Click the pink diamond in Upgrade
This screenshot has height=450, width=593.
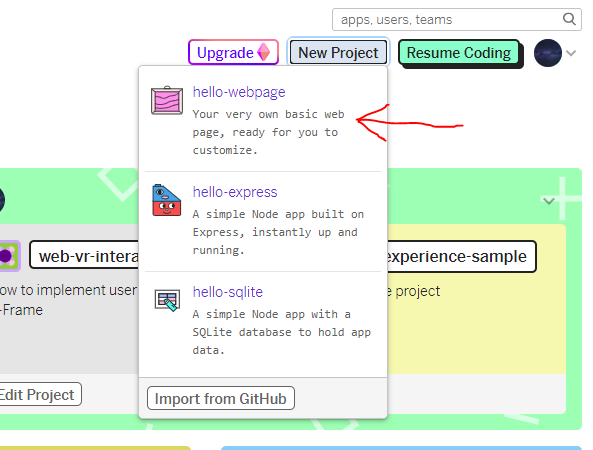pos(264,52)
